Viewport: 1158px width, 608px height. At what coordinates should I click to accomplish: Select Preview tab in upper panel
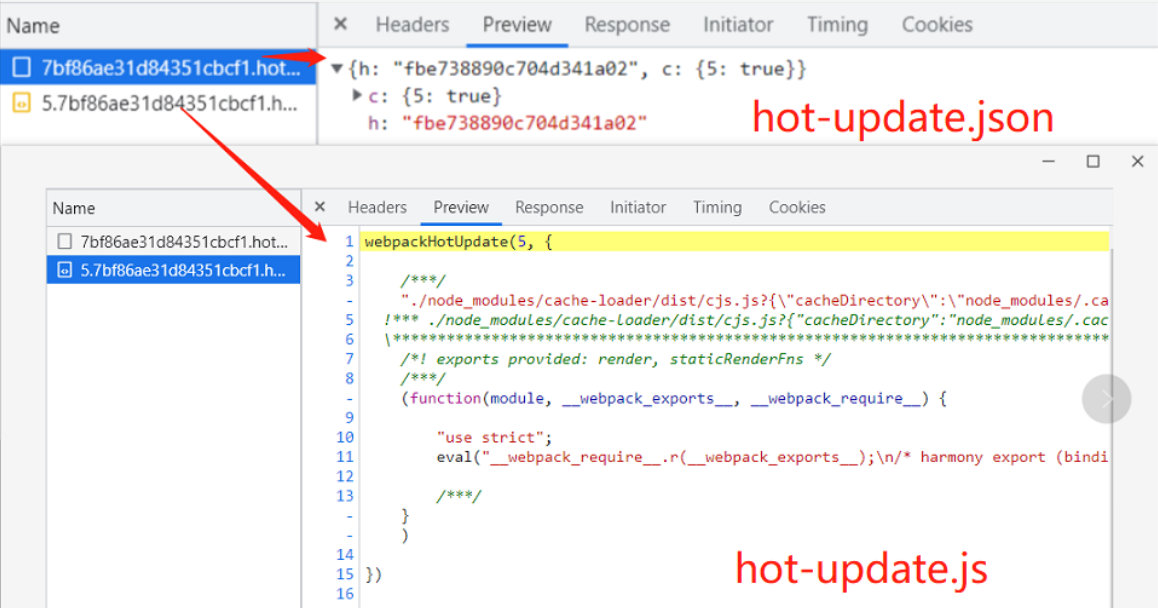(x=517, y=24)
